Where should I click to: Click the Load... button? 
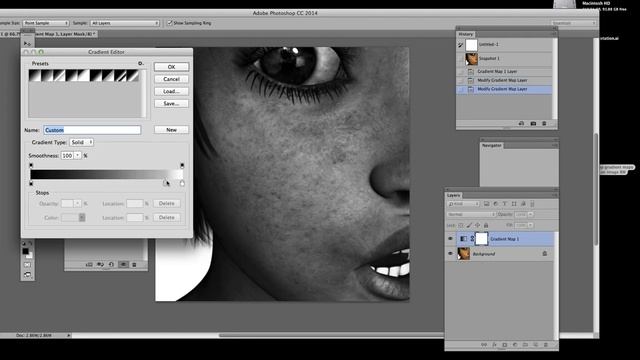pos(171,91)
